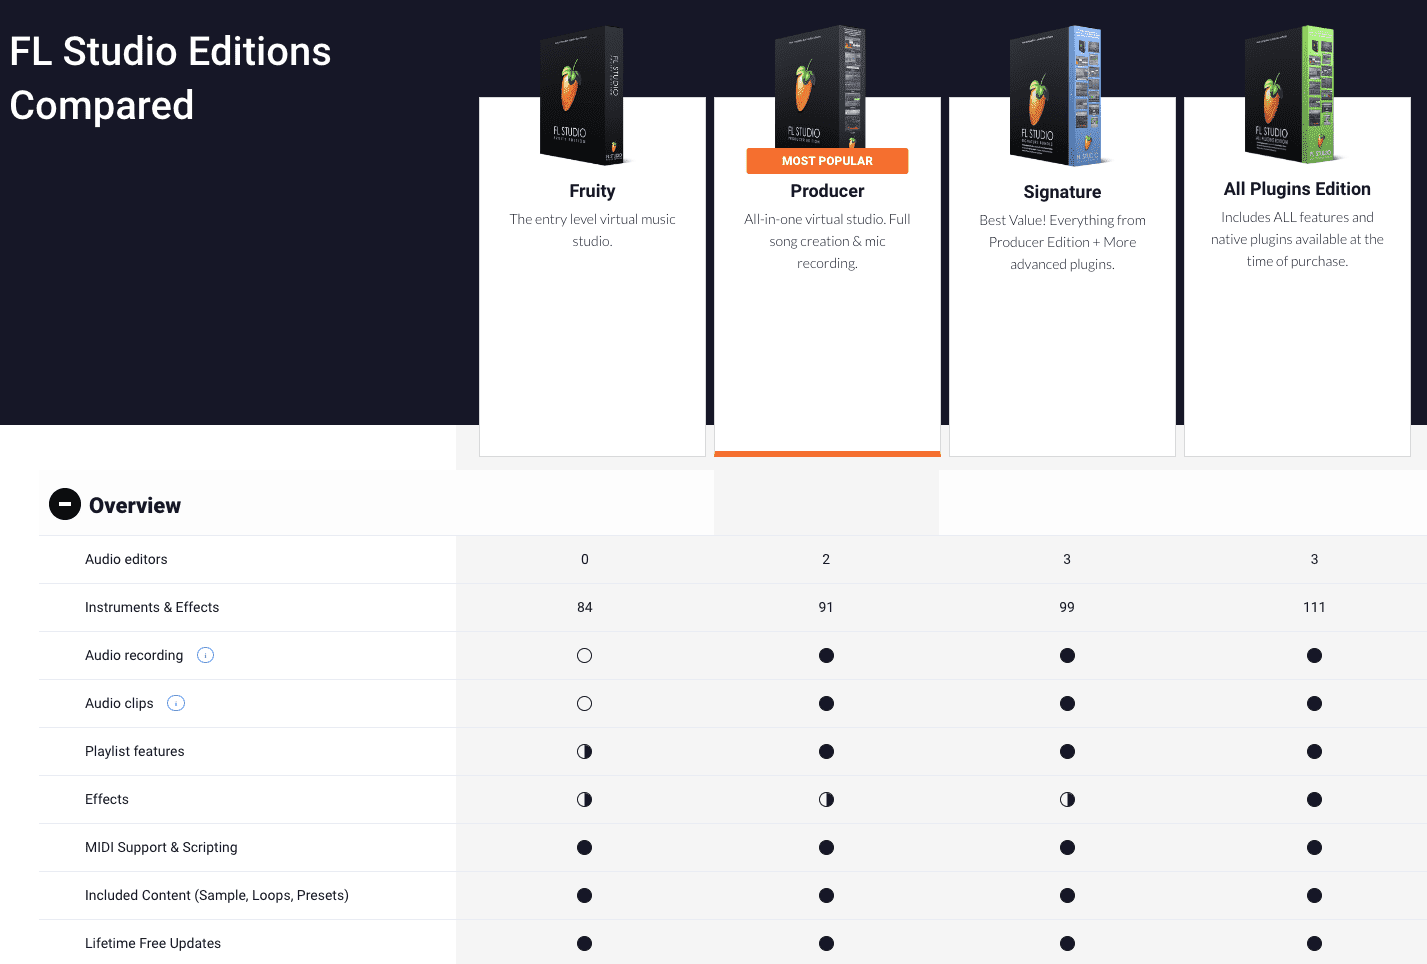1427x964 pixels.
Task: Click the empty circle for Fruity Audio clips
Action: (x=585, y=704)
